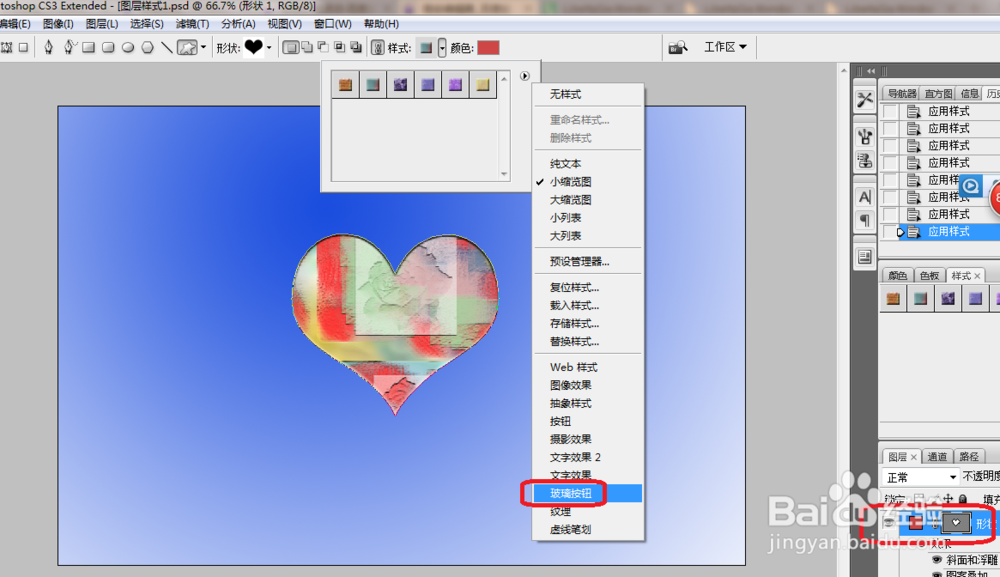Set snapshot source box for first 应用样式 row
Image resolution: width=1000 pixels, height=577 pixels.
[890, 111]
